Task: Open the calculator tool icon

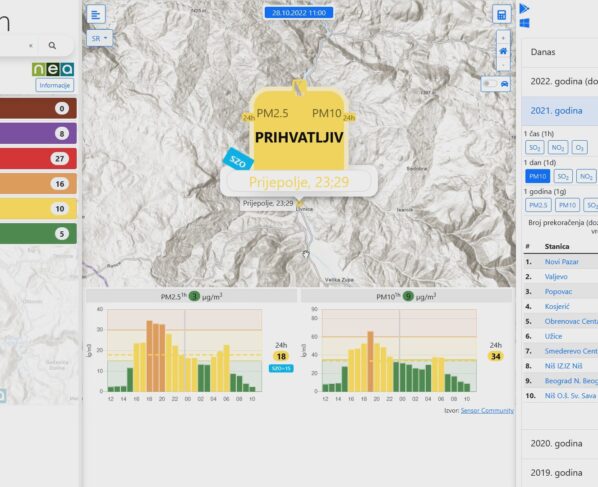Action: click(x=502, y=15)
